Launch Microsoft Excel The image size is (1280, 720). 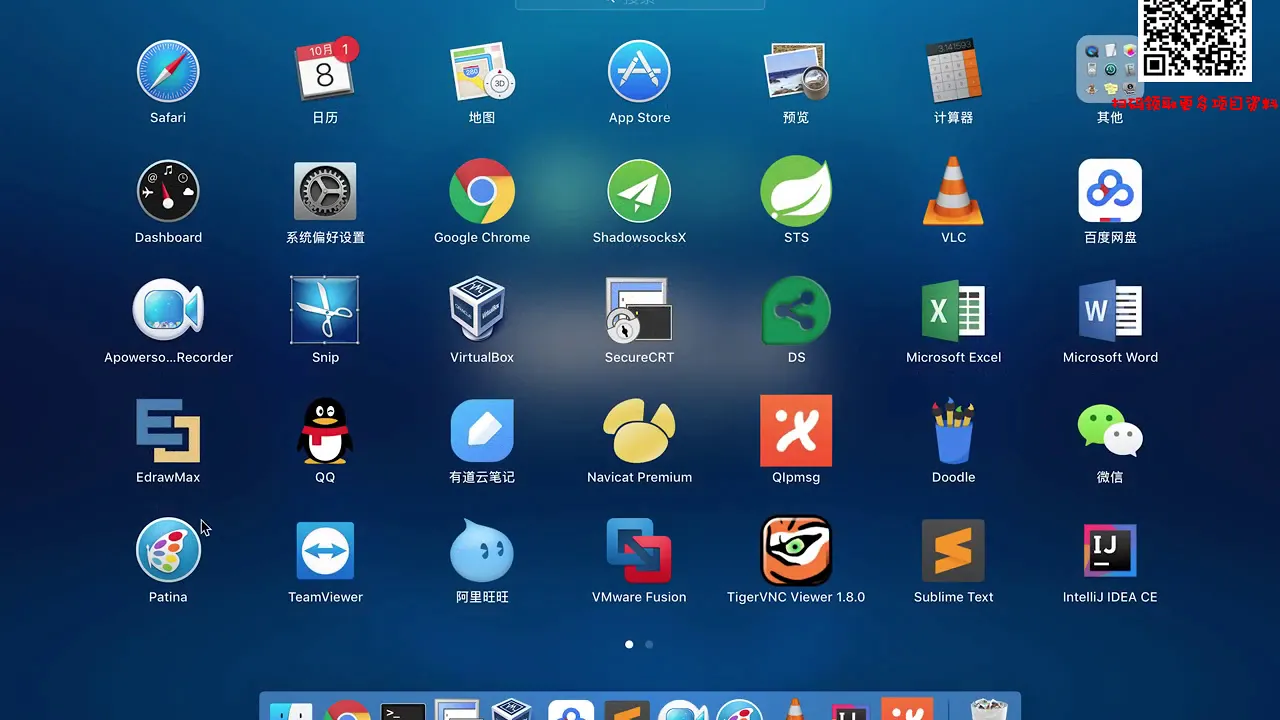click(x=953, y=311)
